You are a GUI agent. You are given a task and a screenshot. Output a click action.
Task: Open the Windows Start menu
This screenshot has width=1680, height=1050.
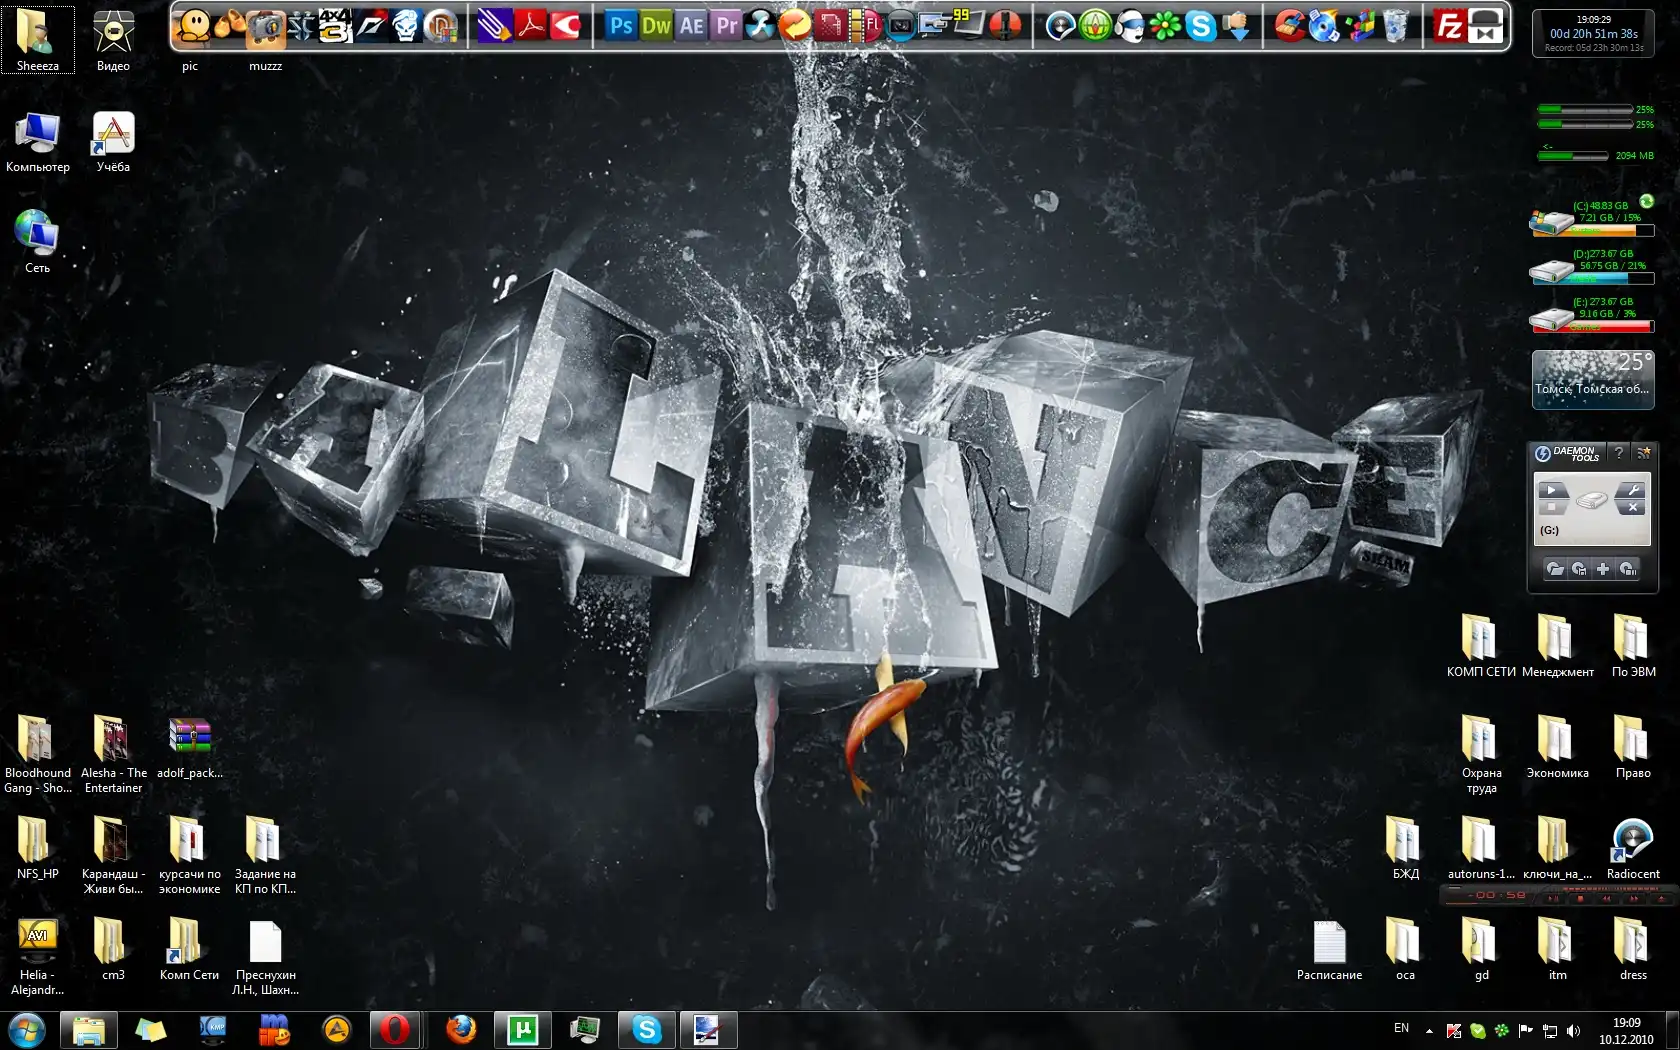point(27,1029)
